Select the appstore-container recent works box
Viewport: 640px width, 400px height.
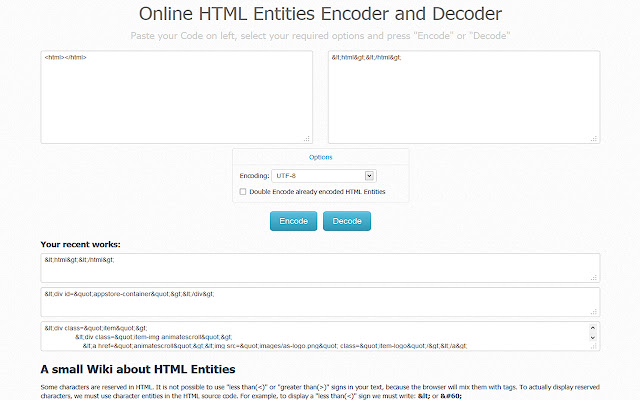(320, 302)
